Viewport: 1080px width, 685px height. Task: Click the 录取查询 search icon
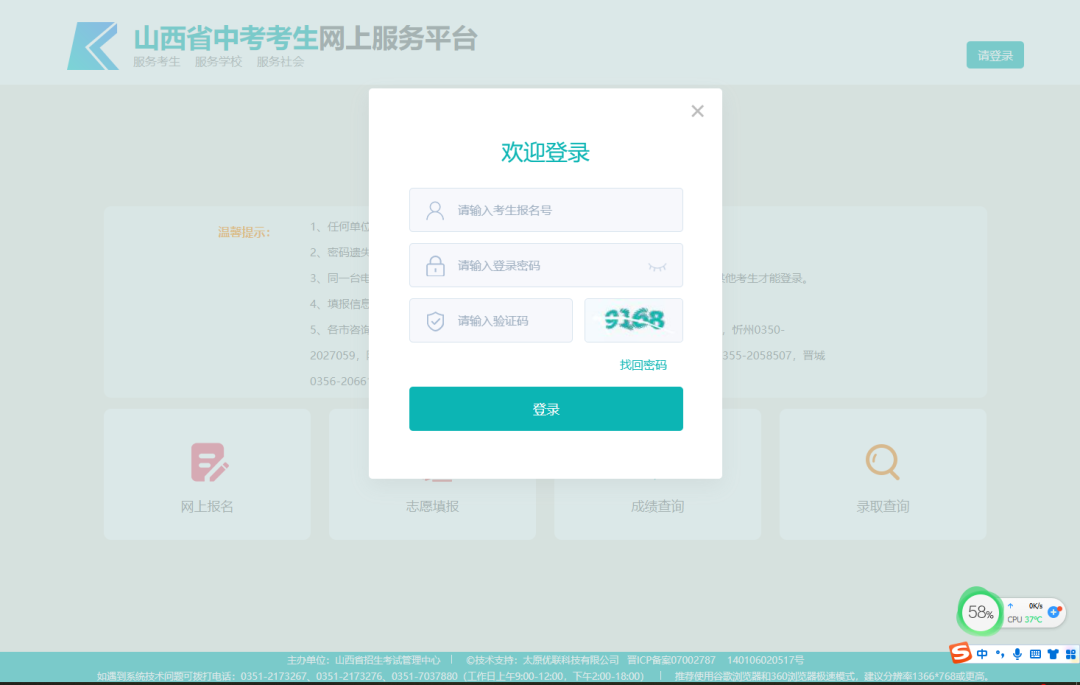(881, 461)
